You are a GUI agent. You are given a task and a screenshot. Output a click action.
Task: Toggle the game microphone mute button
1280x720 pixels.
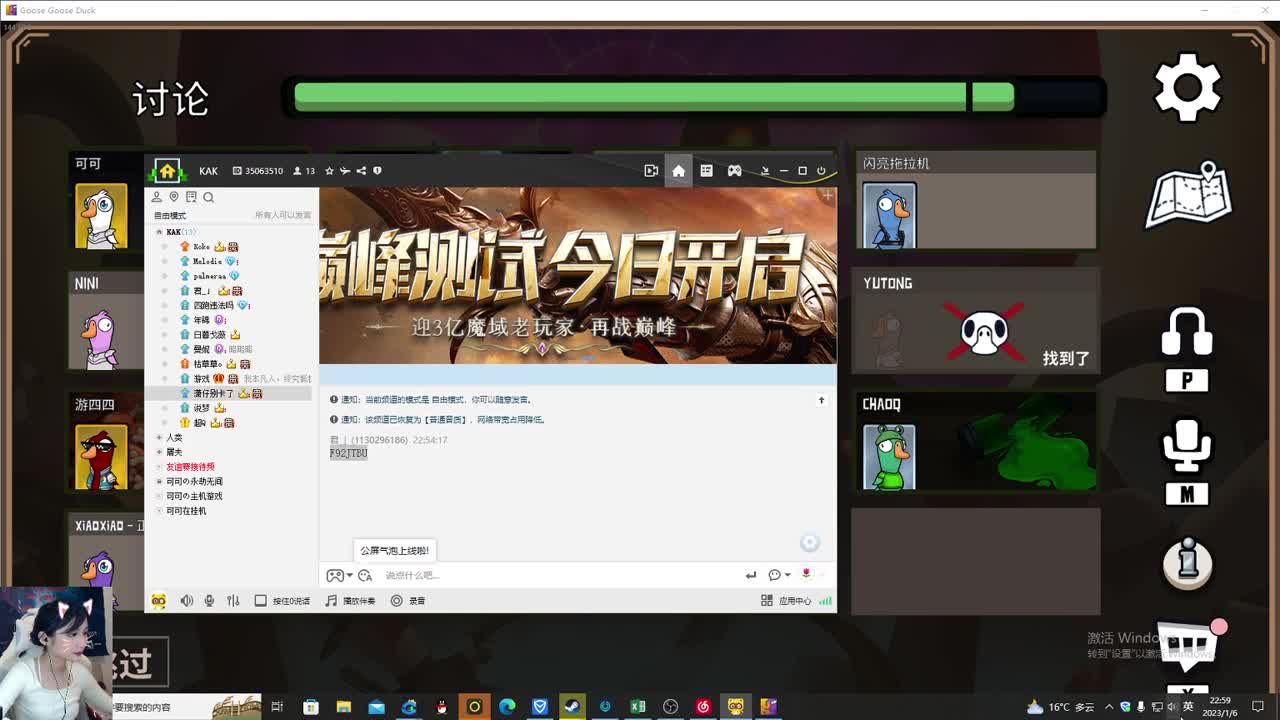pos(1187,446)
